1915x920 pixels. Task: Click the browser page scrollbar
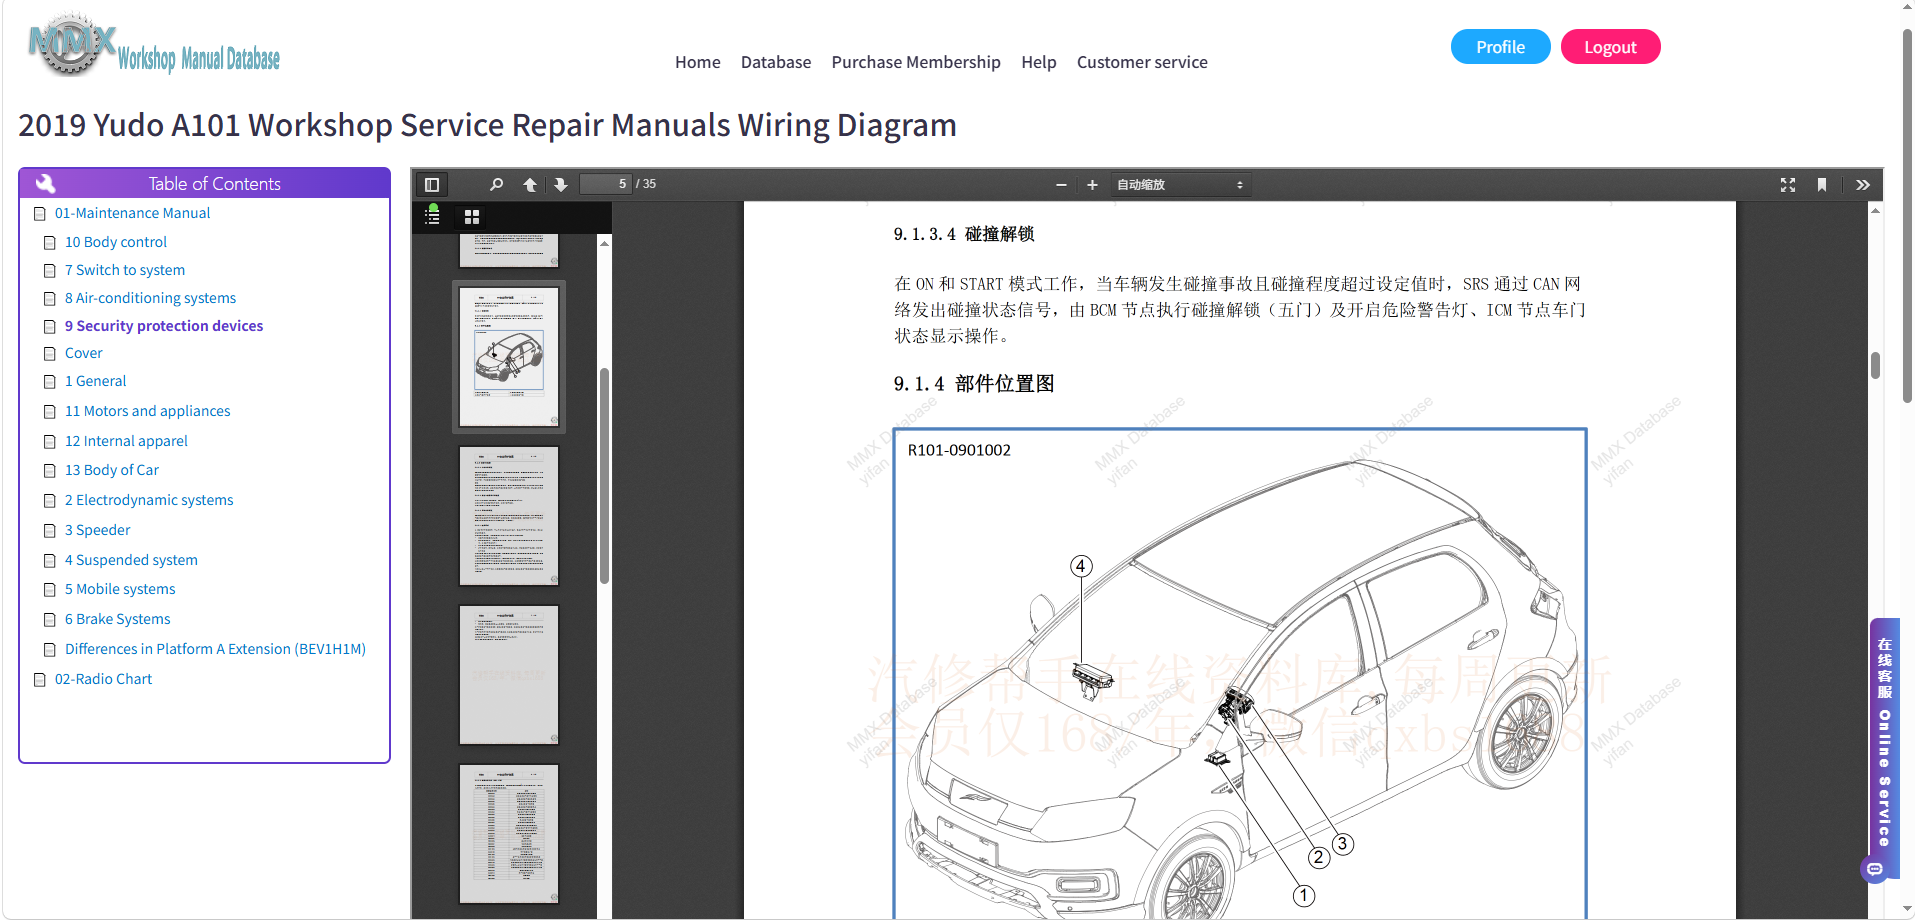pos(1907,215)
